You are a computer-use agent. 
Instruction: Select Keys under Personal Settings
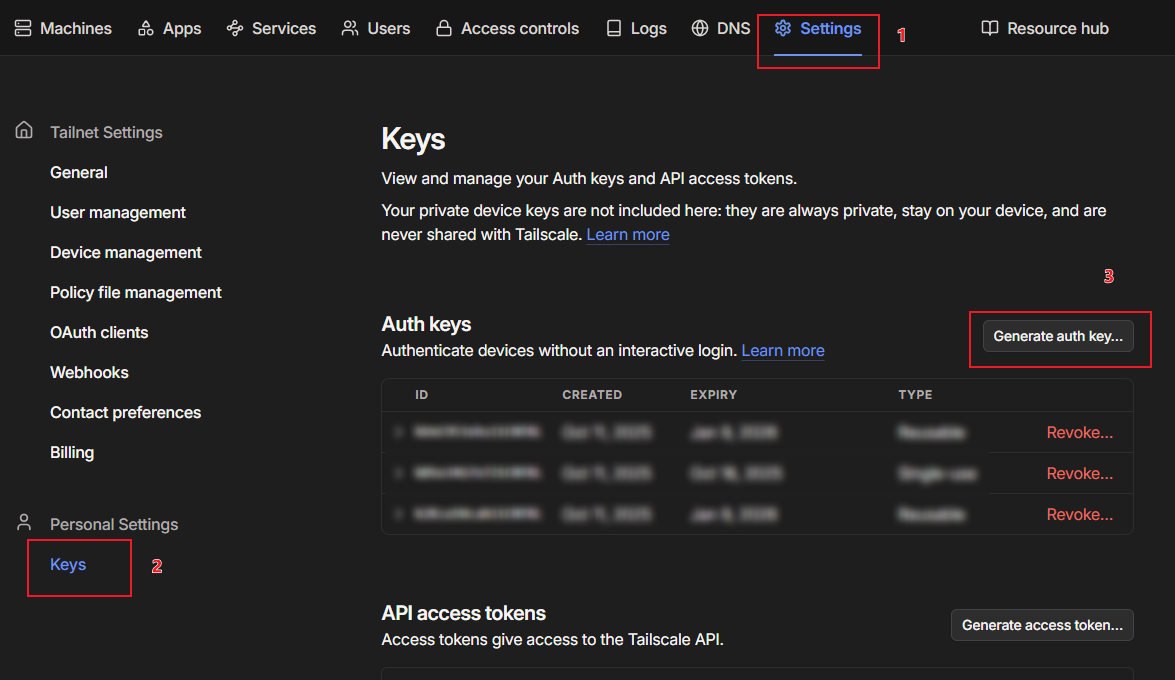pyautogui.click(x=68, y=564)
